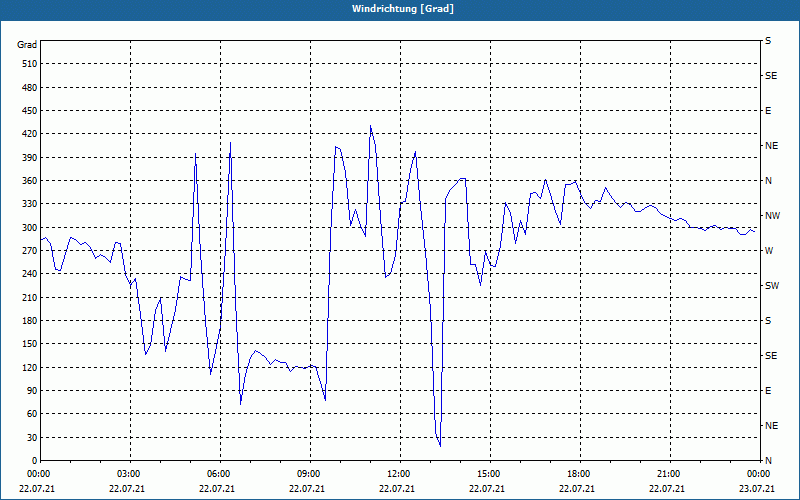Click the 420 y-axis value
Image resolution: width=800 pixels, height=500 pixels.
pos(30,134)
